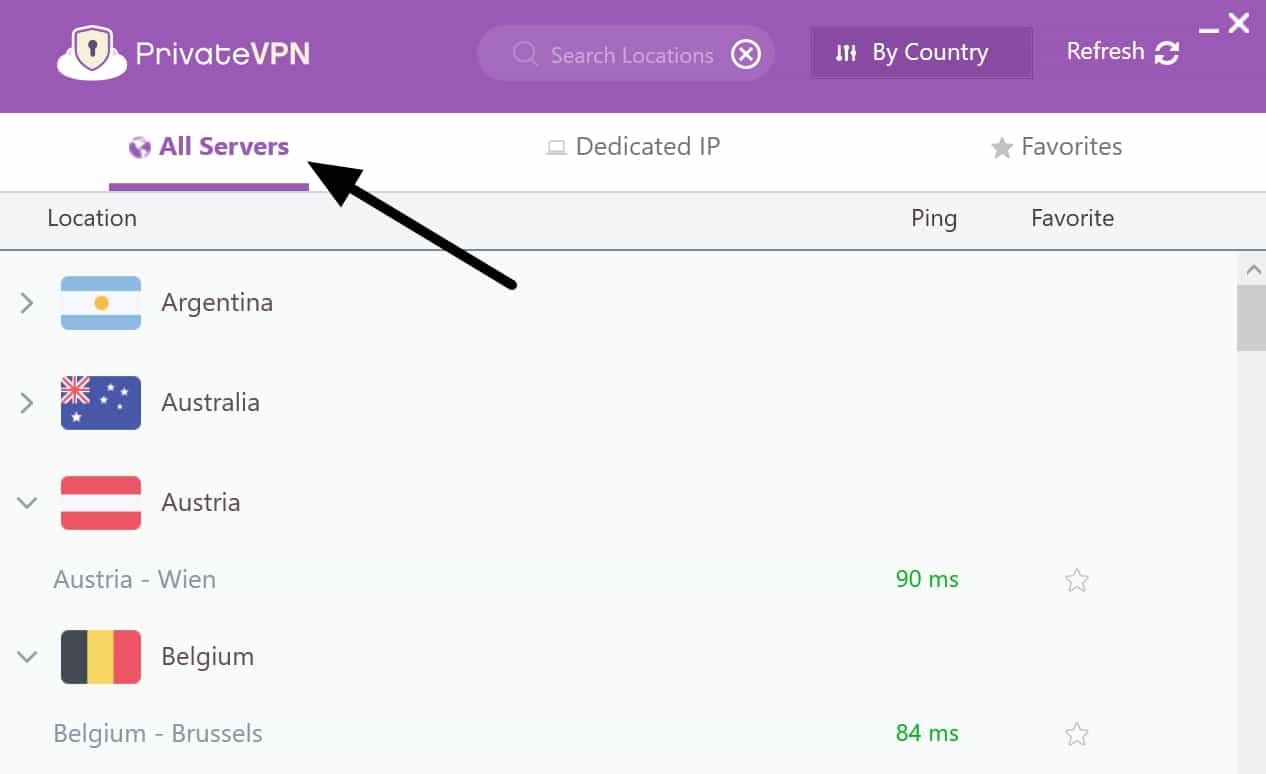Collapse the Austria server list
Image resolution: width=1266 pixels, height=774 pixels.
(27, 502)
